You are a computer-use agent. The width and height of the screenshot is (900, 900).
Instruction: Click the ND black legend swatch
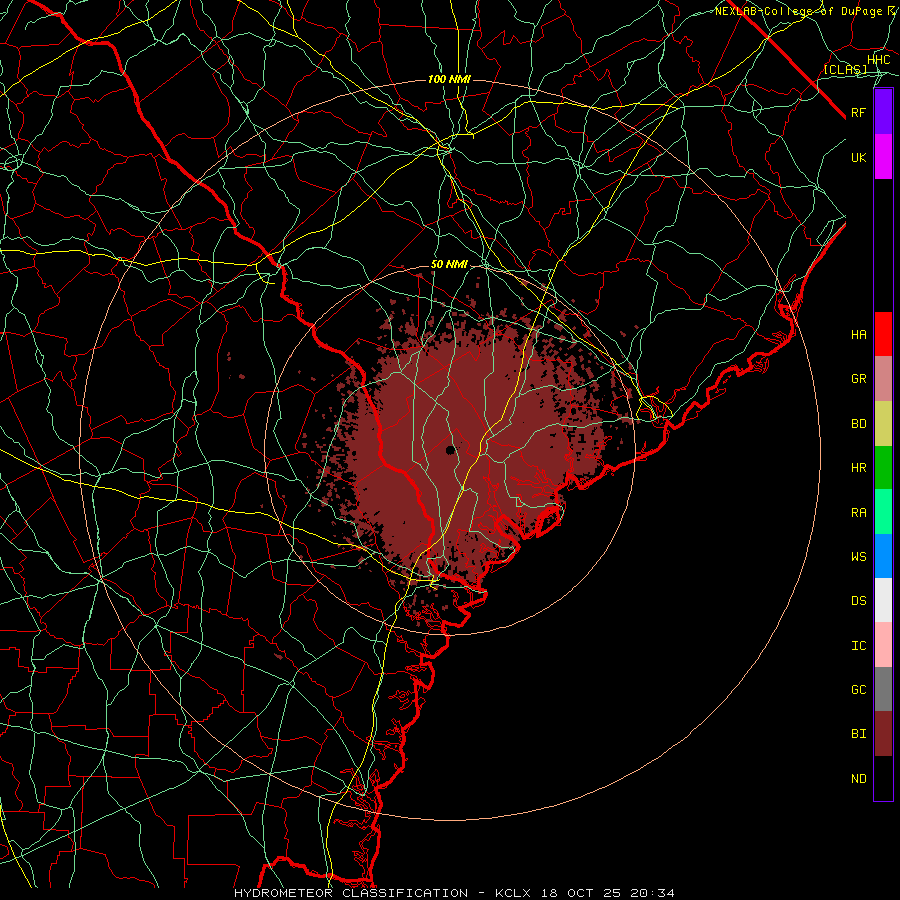pyautogui.click(x=883, y=778)
